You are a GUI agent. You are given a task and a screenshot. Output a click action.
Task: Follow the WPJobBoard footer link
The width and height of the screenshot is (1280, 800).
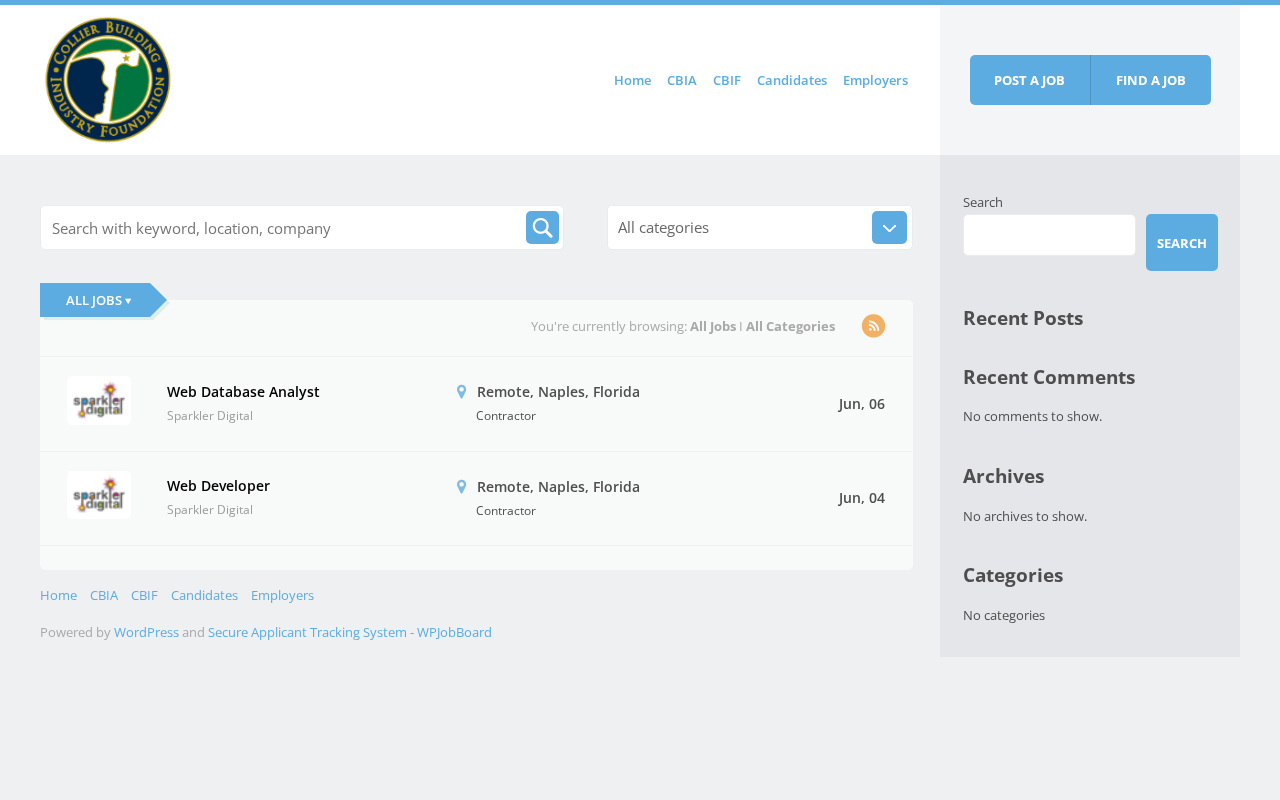pyautogui.click(x=454, y=632)
